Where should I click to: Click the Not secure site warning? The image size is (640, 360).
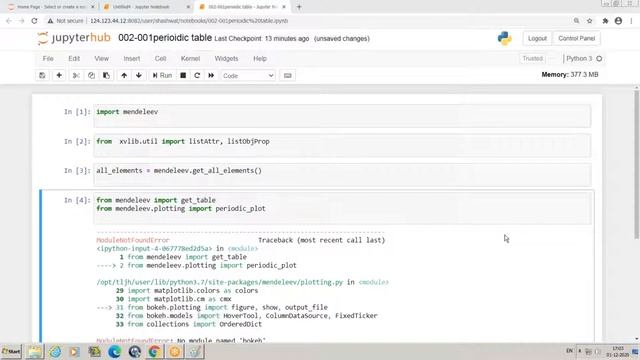coord(65,21)
